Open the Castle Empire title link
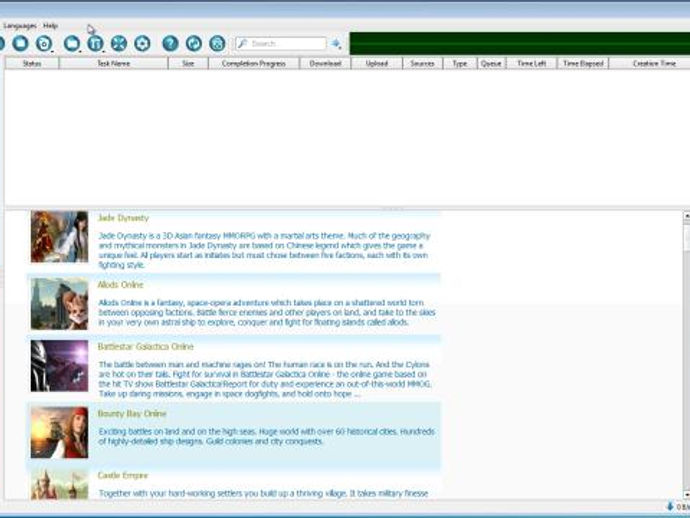The height and width of the screenshot is (518, 690). [123, 475]
